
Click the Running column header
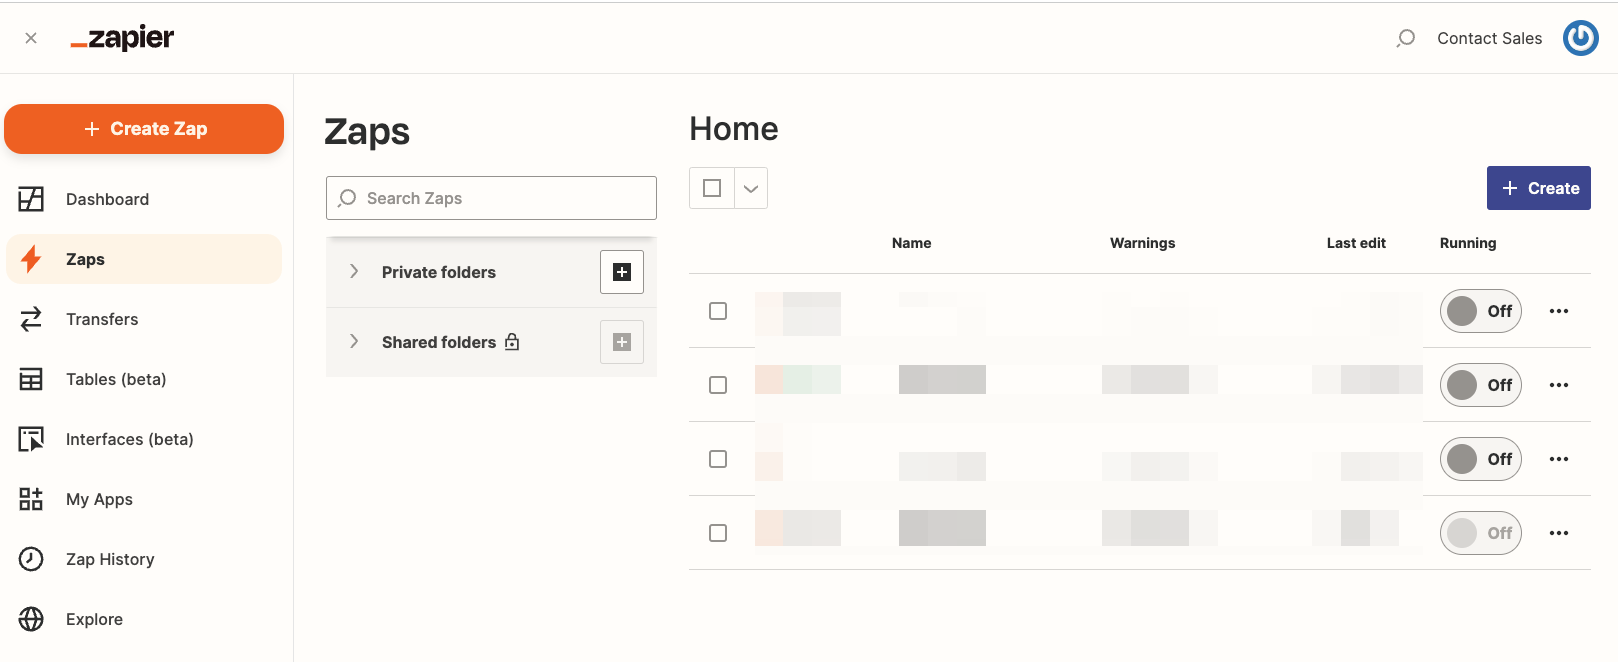[x=1468, y=243]
